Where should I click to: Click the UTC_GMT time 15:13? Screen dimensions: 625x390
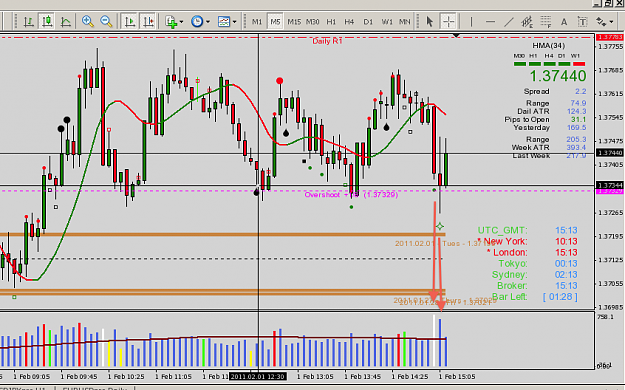point(566,230)
